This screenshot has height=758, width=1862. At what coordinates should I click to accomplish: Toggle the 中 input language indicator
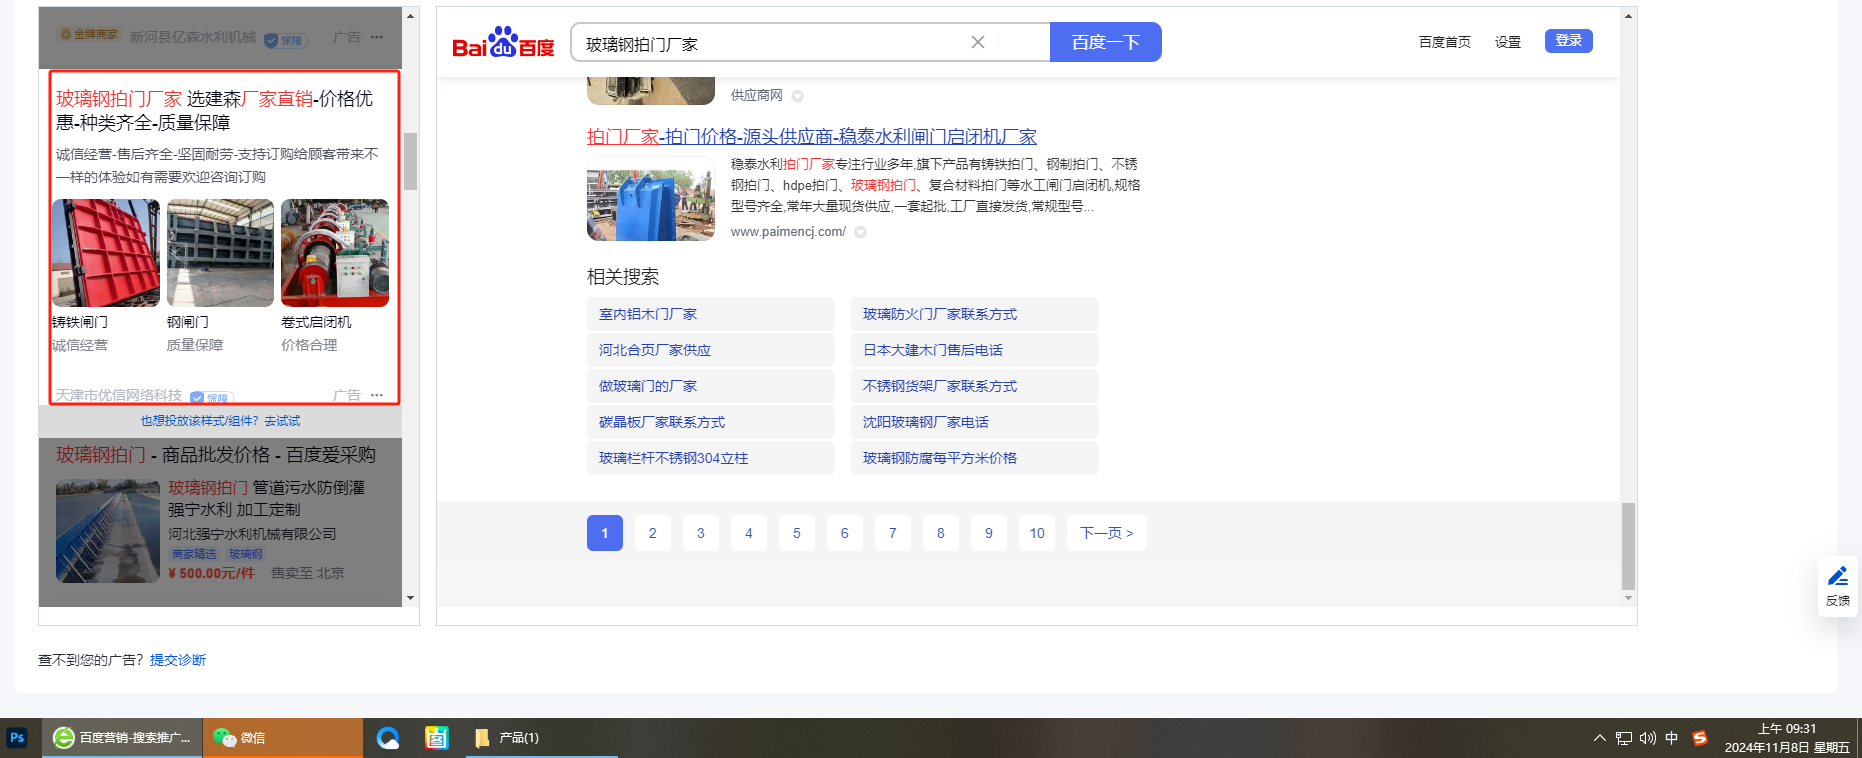click(1672, 738)
